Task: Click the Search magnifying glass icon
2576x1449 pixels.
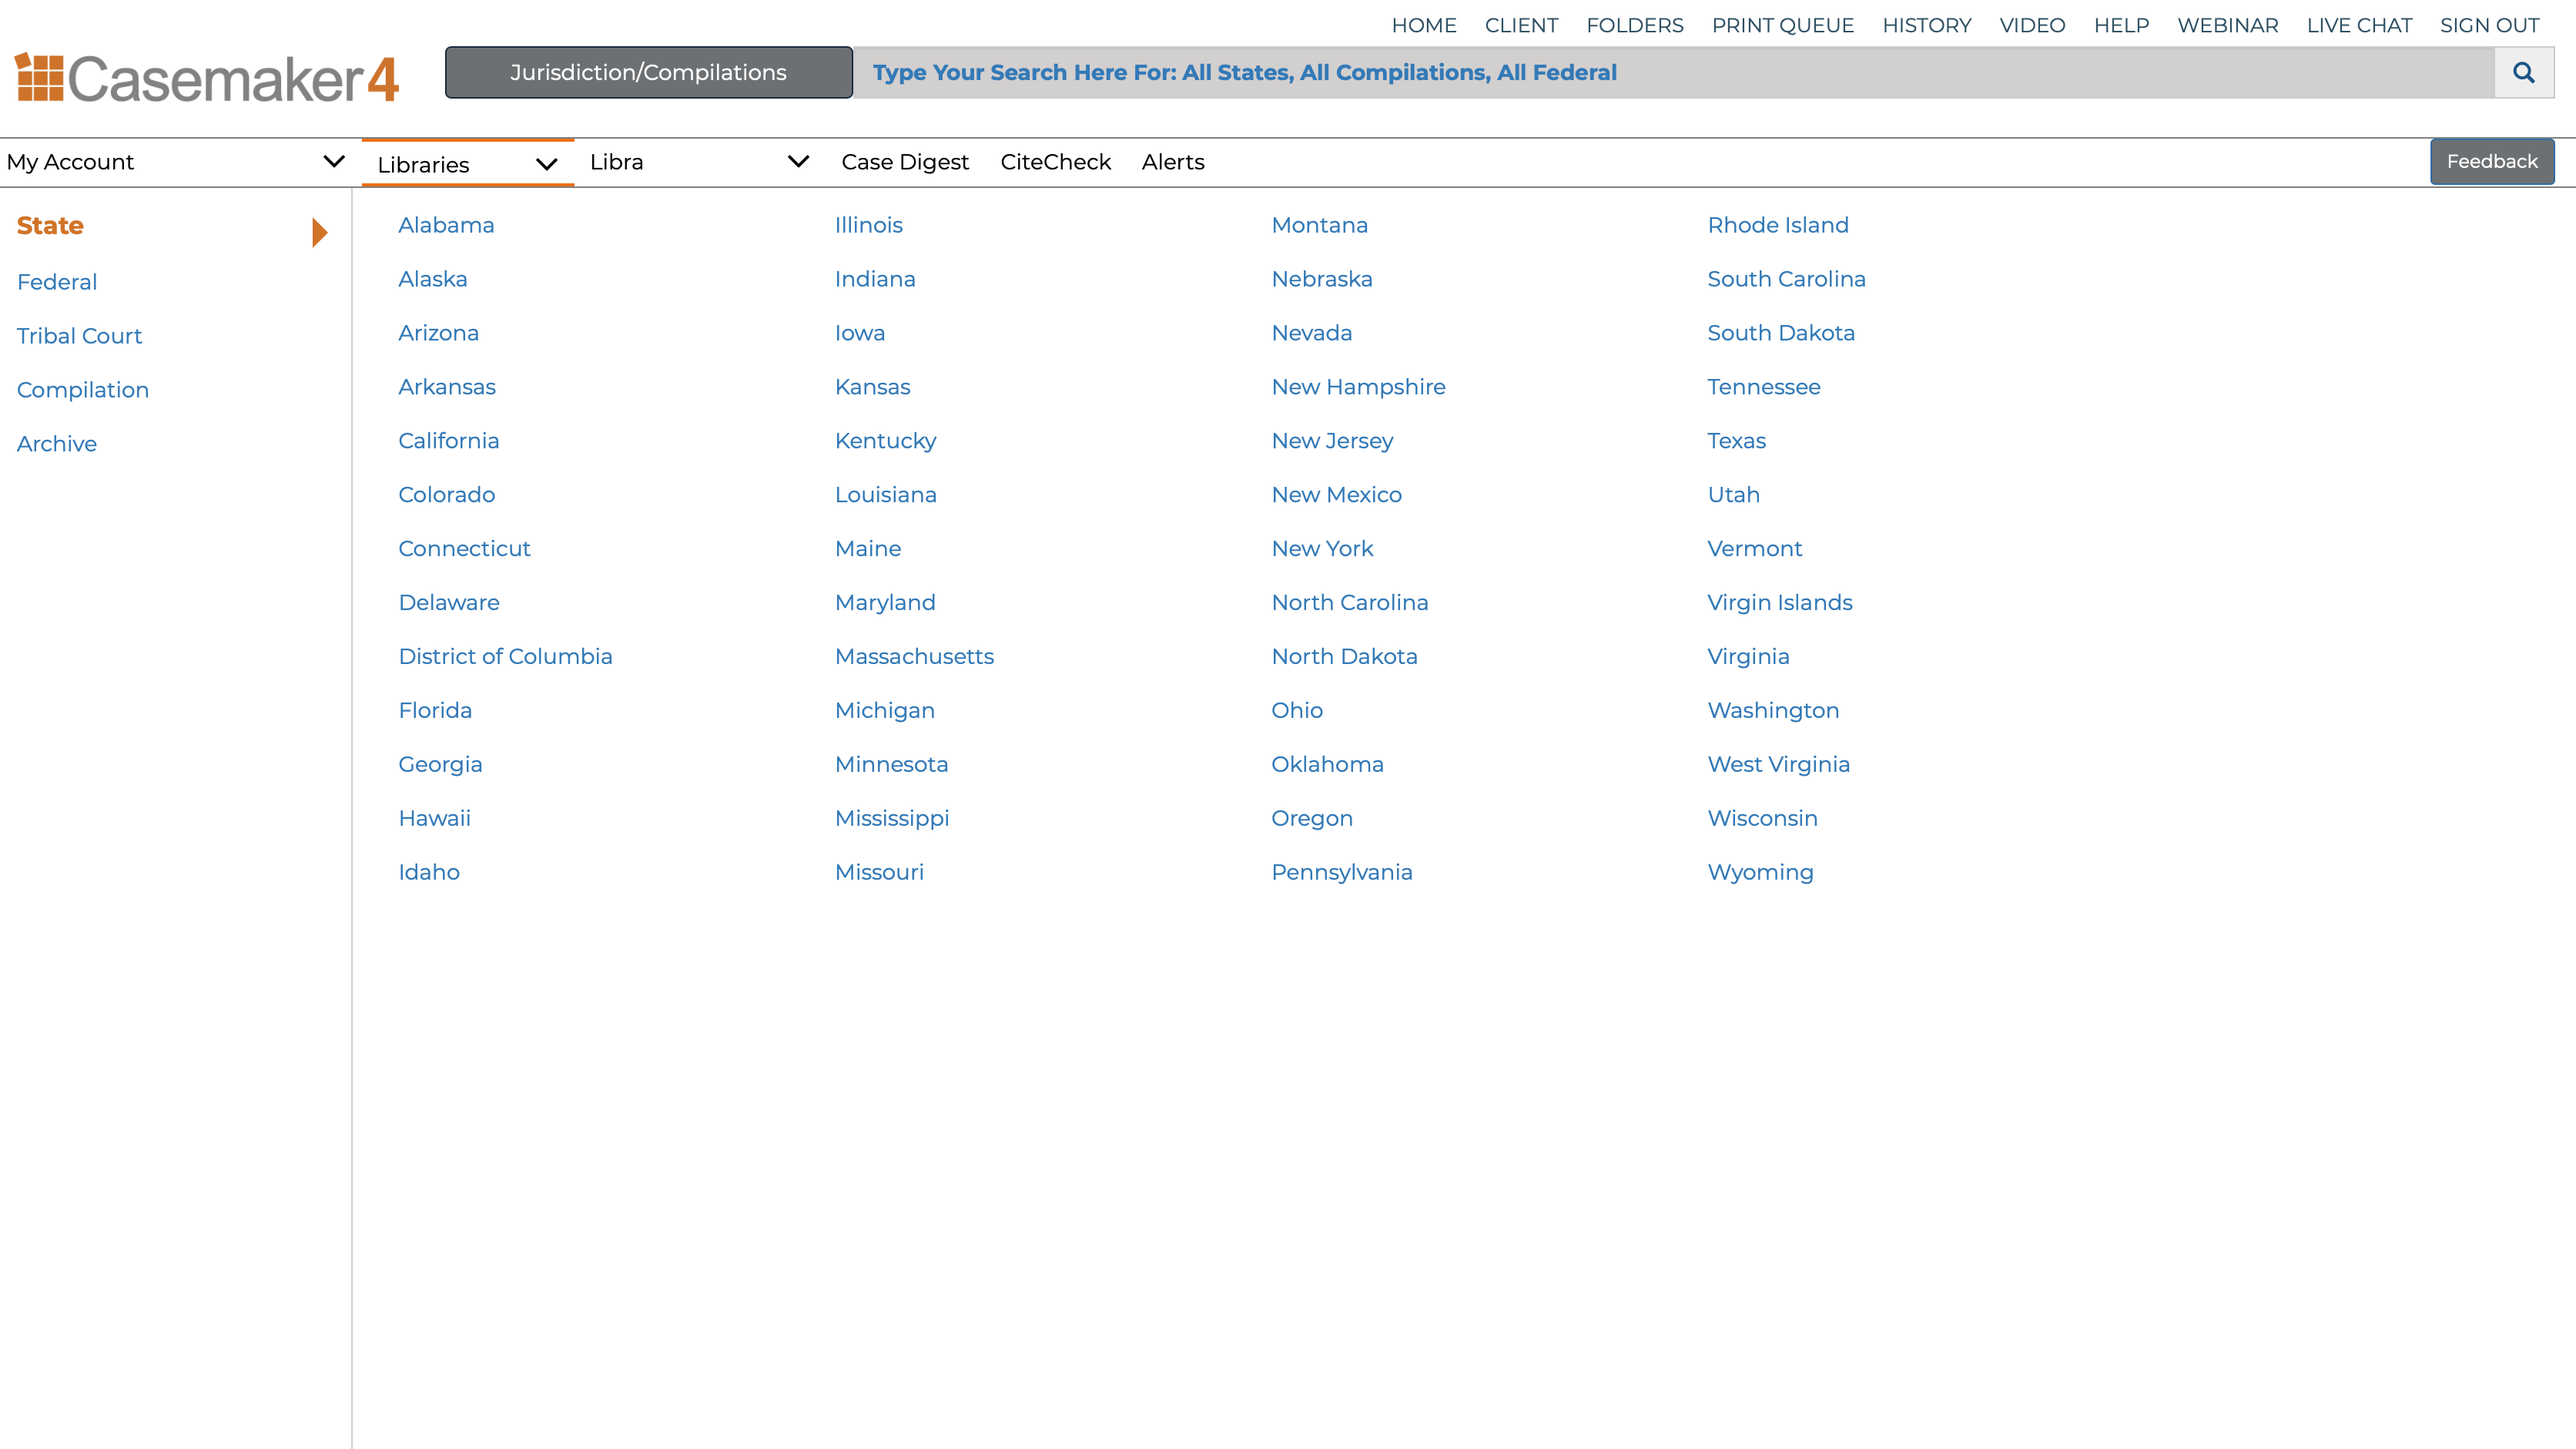Action: pos(2523,72)
